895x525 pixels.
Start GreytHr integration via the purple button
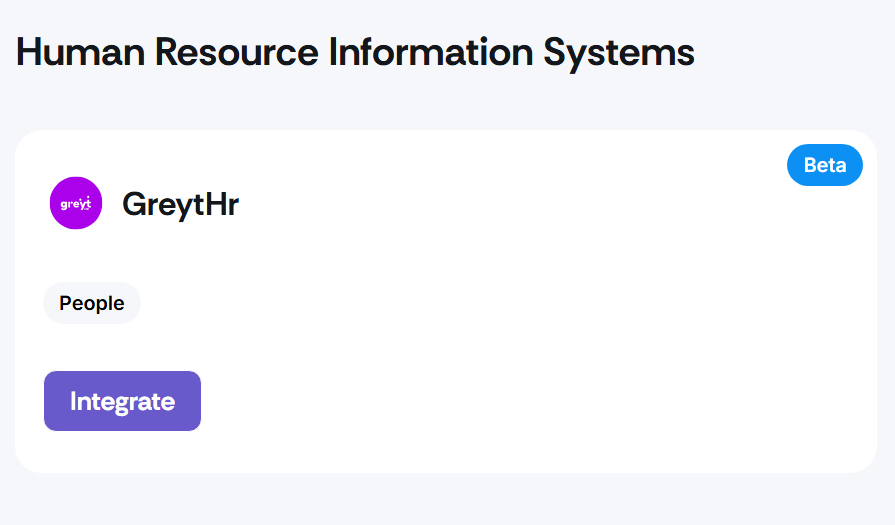[122, 401]
